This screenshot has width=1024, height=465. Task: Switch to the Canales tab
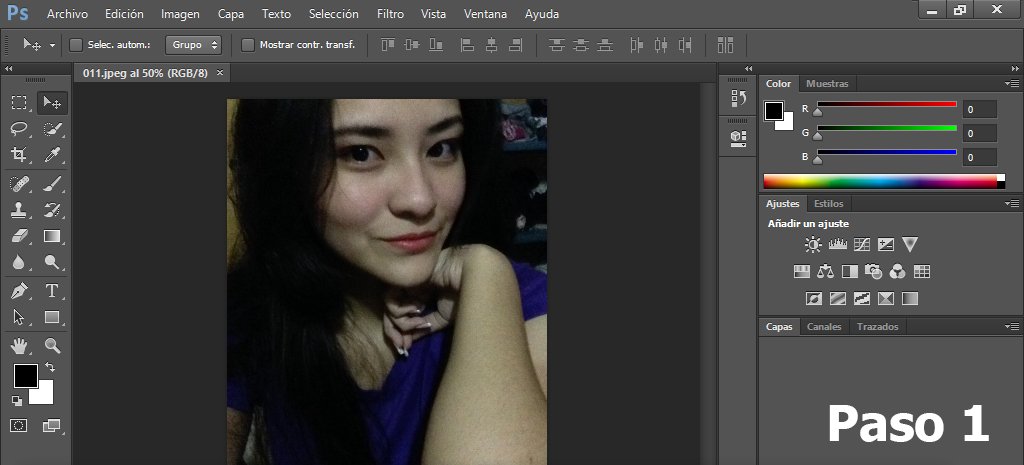[x=824, y=327]
